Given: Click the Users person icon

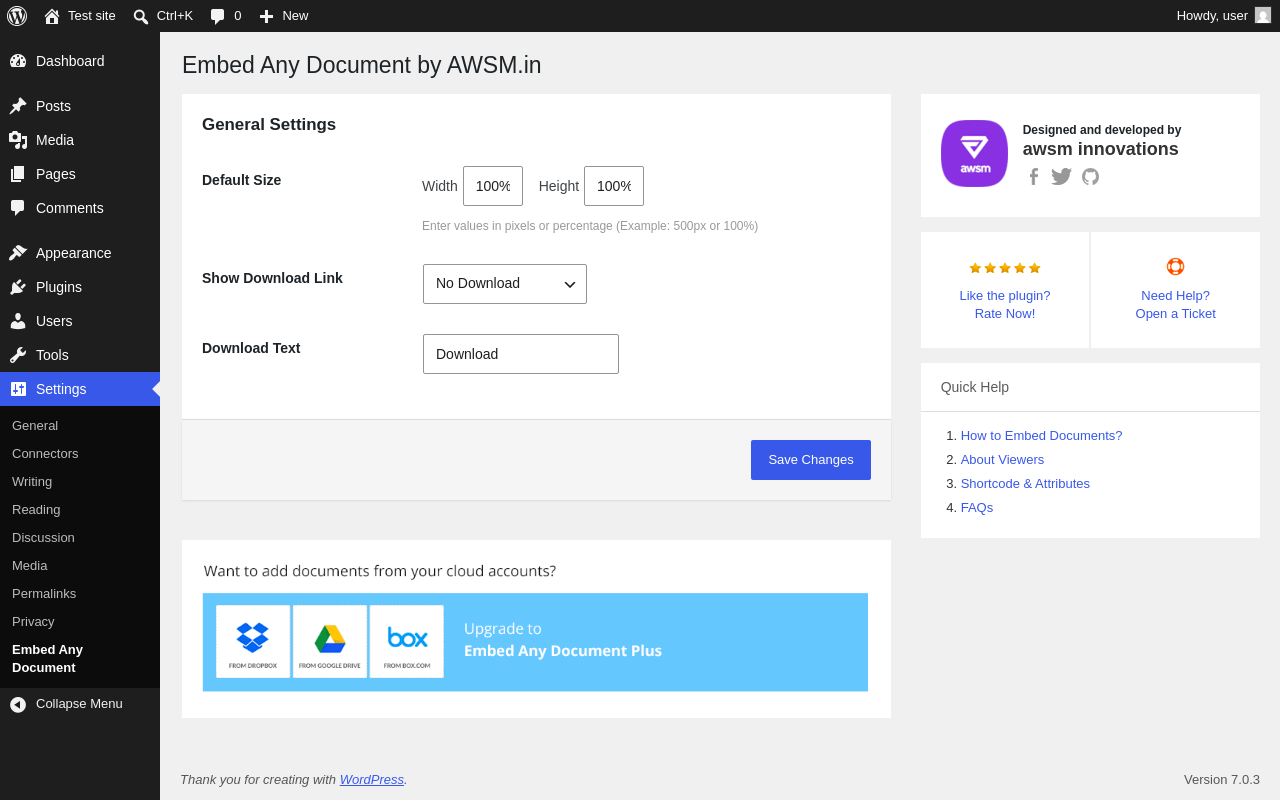Looking at the screenshot, I should coord(18,321).
